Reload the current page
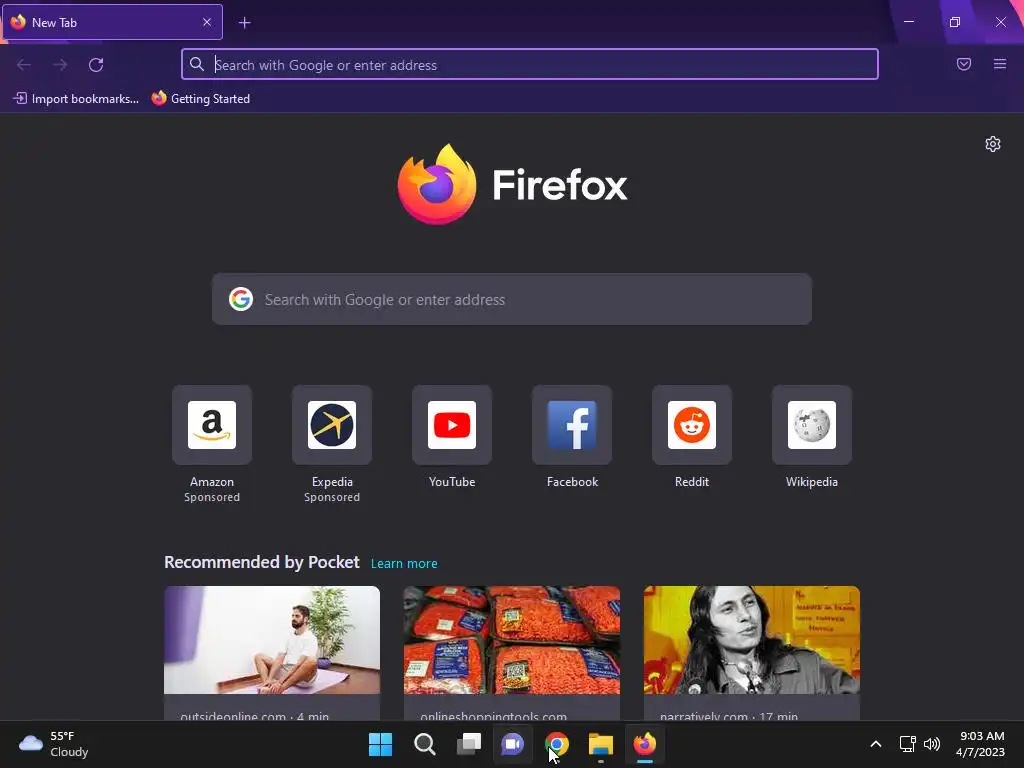The image size is (1024, 768). (96, 65)
